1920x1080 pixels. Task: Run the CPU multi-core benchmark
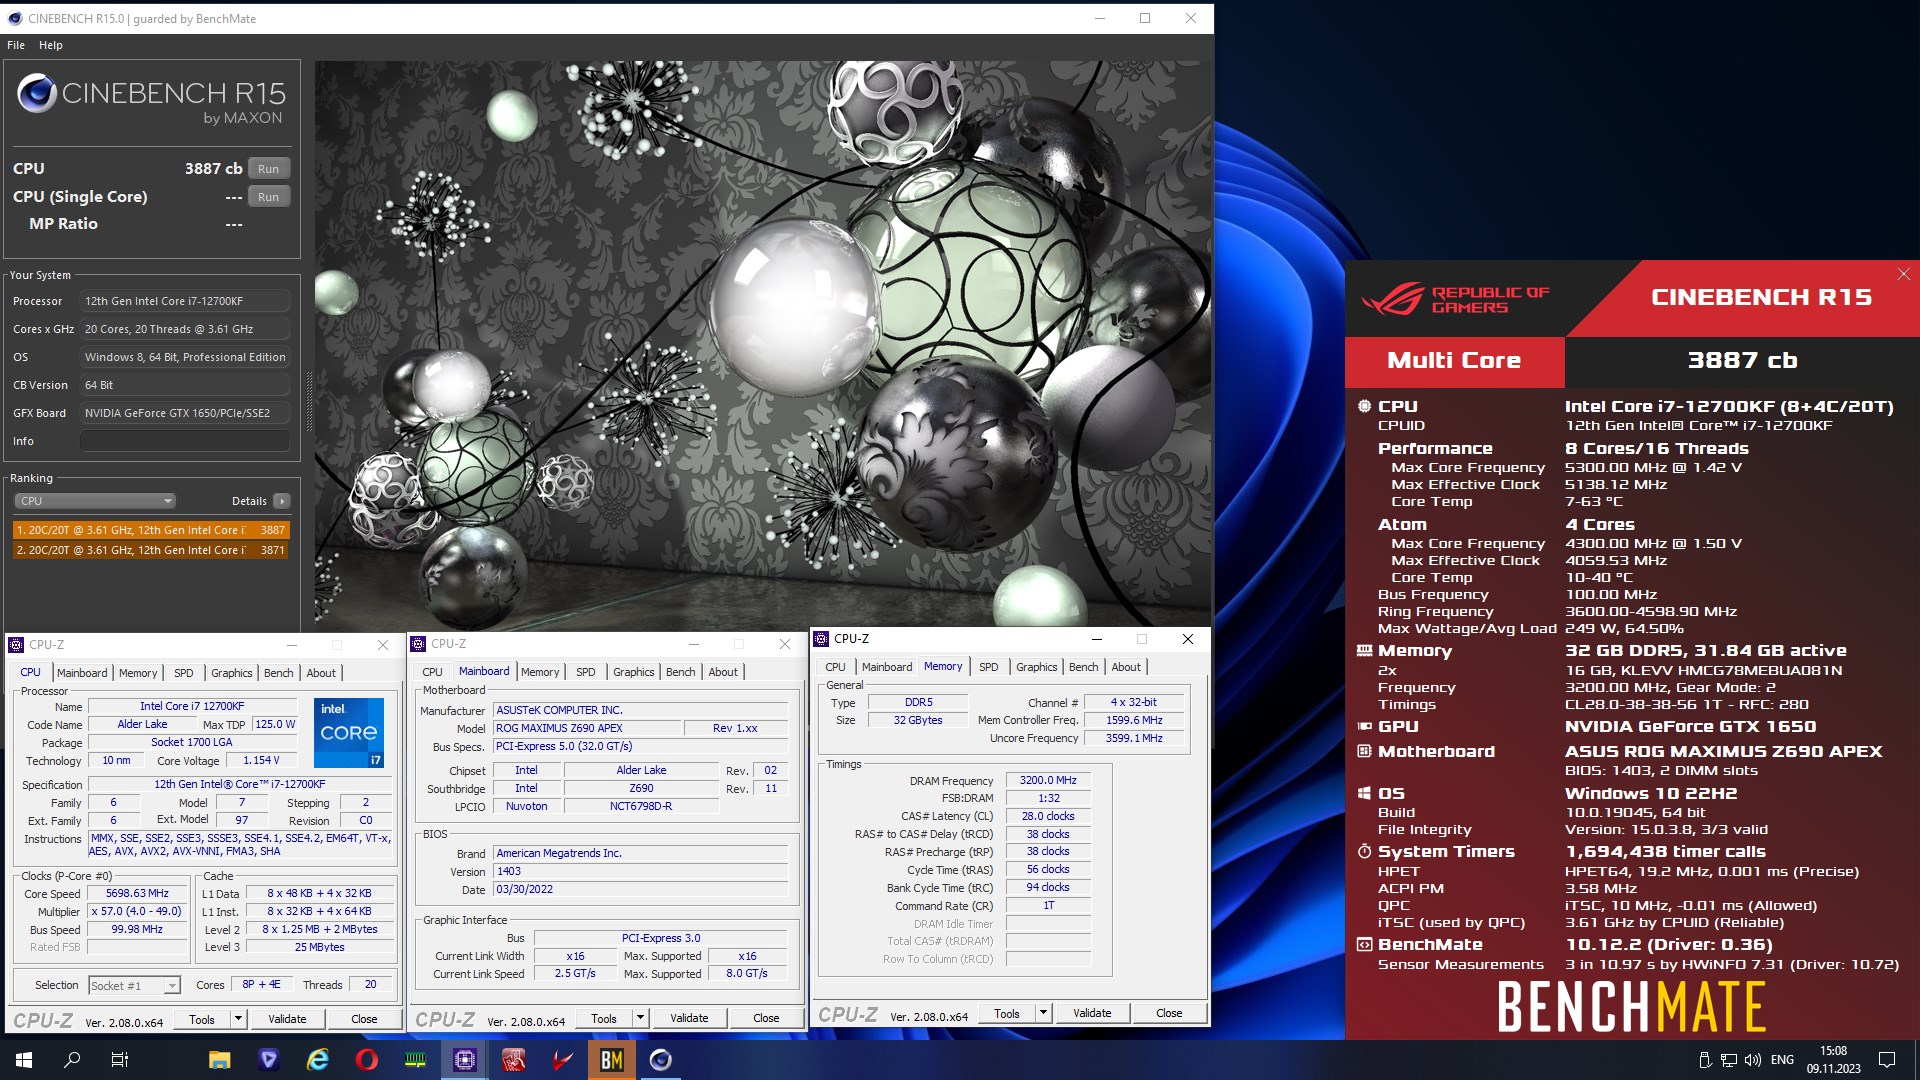click(268, 169)
